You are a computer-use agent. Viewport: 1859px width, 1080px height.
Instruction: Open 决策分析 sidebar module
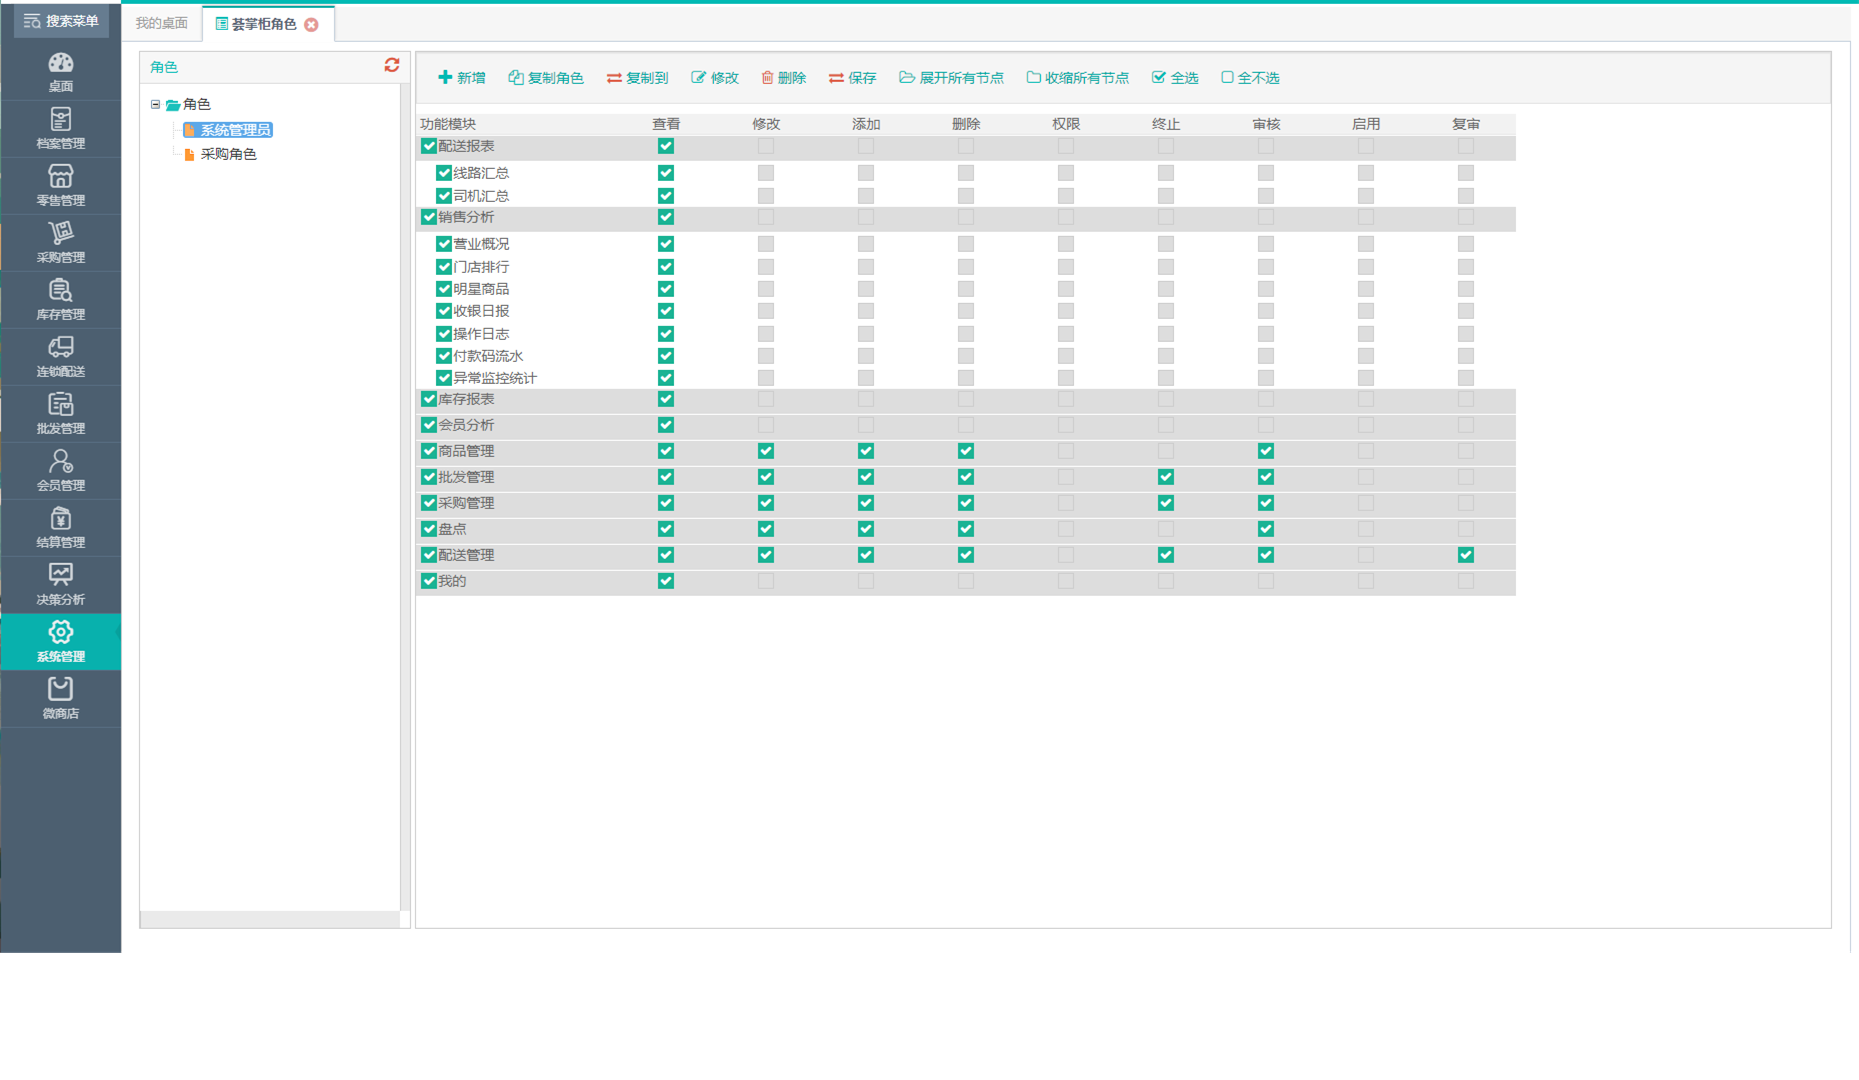click(60, 585)
